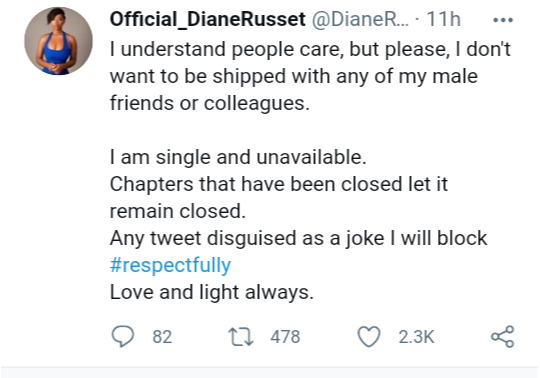Open the reply speech bubble icon
The width and height of the screenshot is (540, 378).
click(x=123, y=336)
